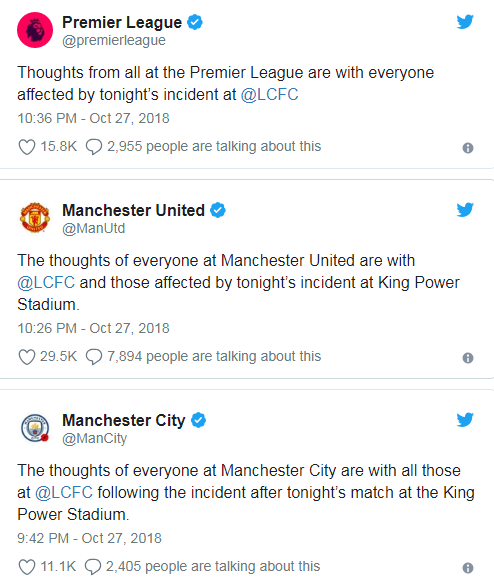Open @LCFC mention in Manchester City tweet
Viewport: 494px width, 581px height.
point(64,492)
